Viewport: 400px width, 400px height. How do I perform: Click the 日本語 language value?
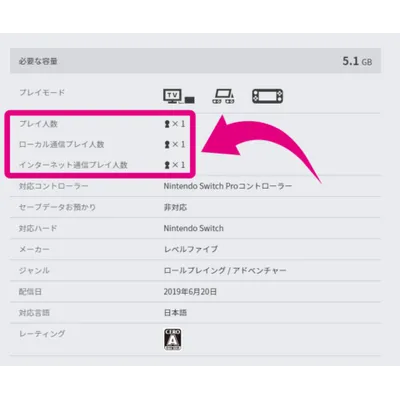175,313
